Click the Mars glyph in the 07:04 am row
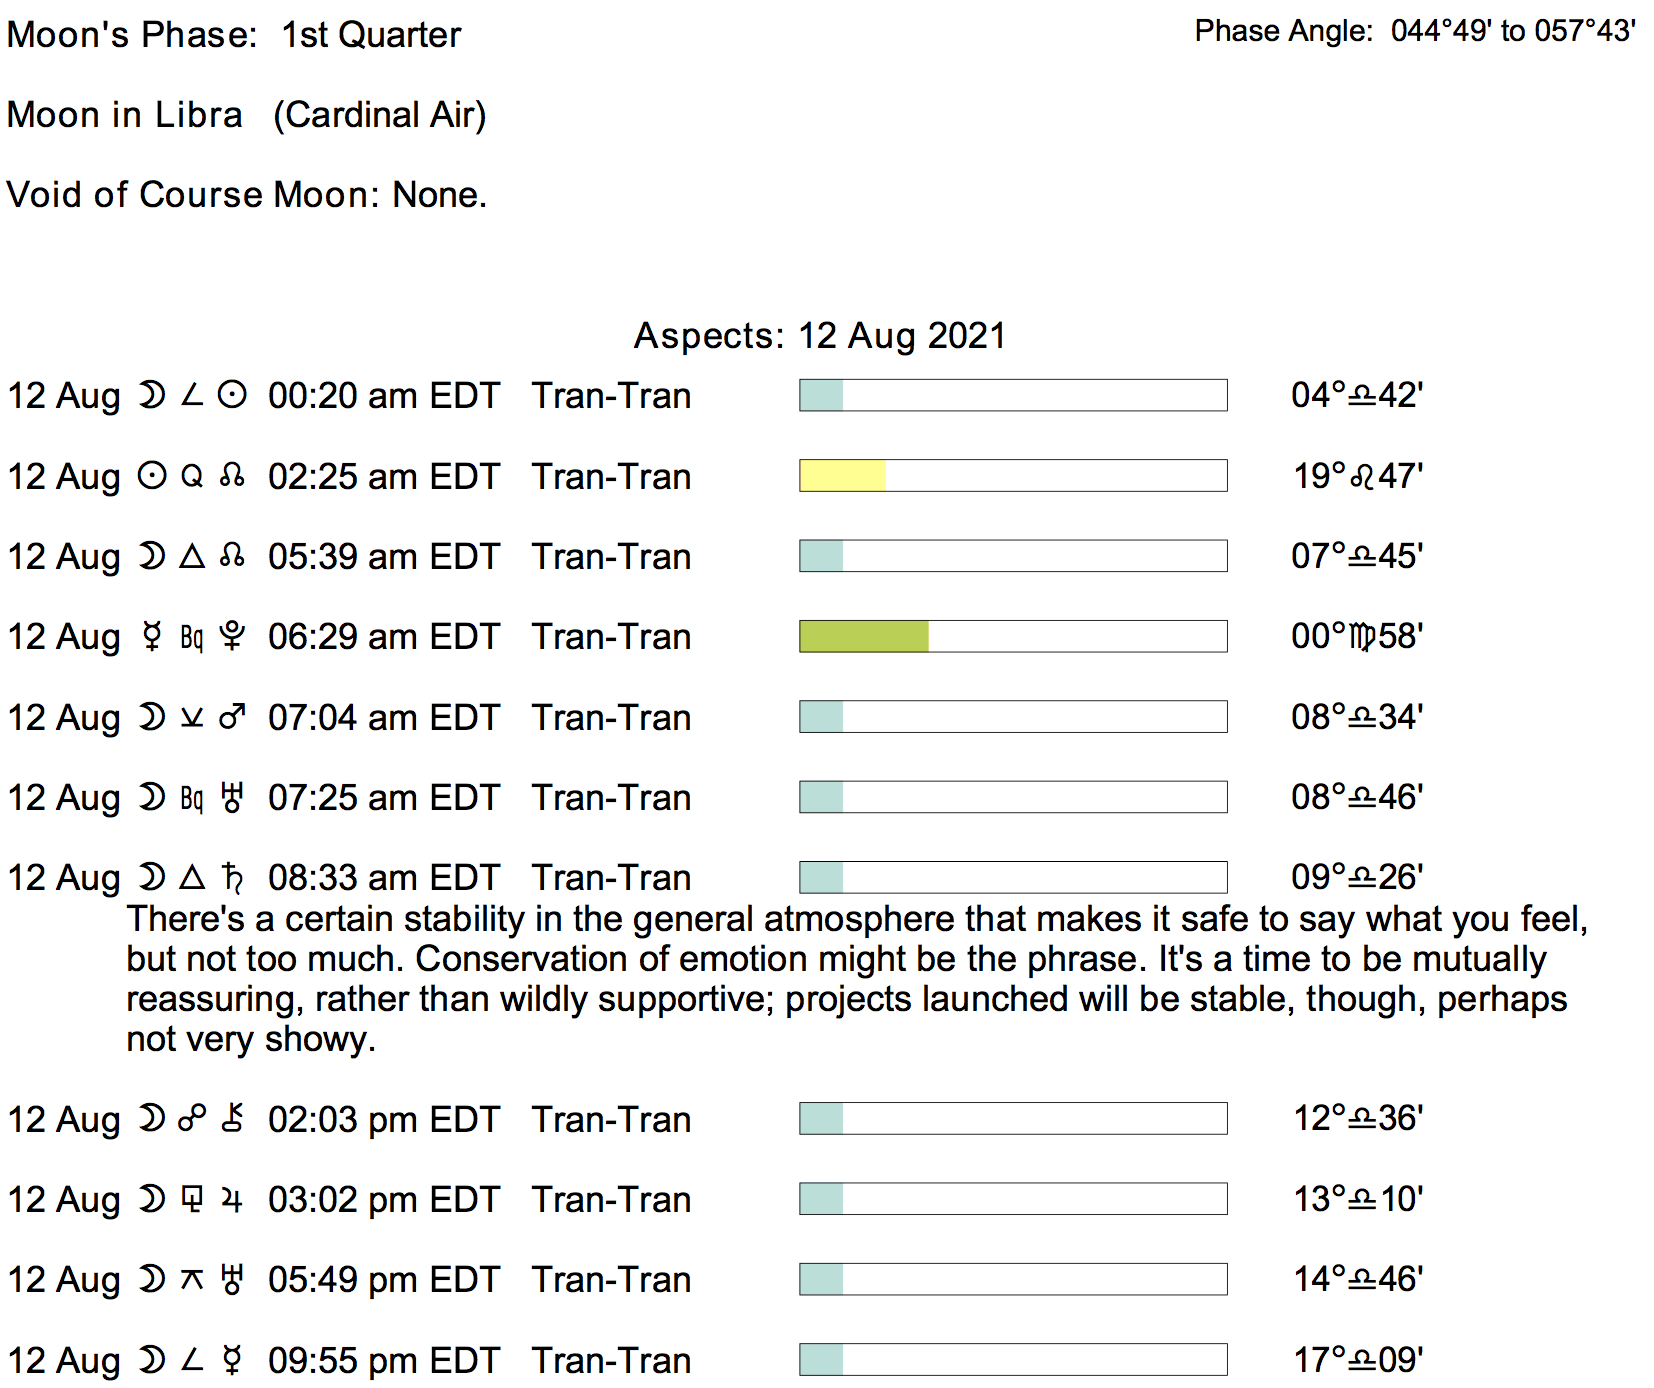Screen dimensions: 1654x1388 tap(232, 717)
